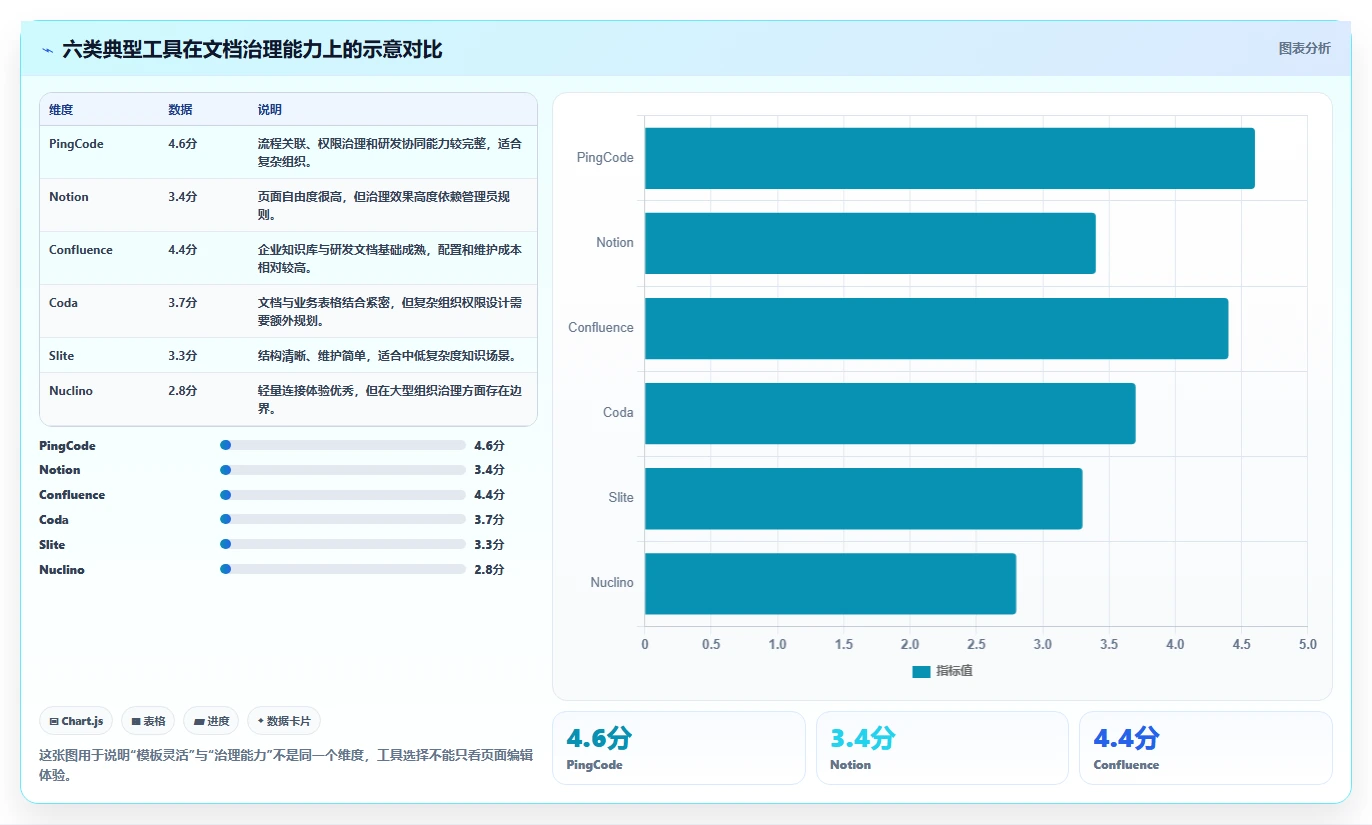Click the page title 六类典型工具在文档治理能力上的示意对比
The height and width of the screenshot is (825, 1372).
click(252, 50)
